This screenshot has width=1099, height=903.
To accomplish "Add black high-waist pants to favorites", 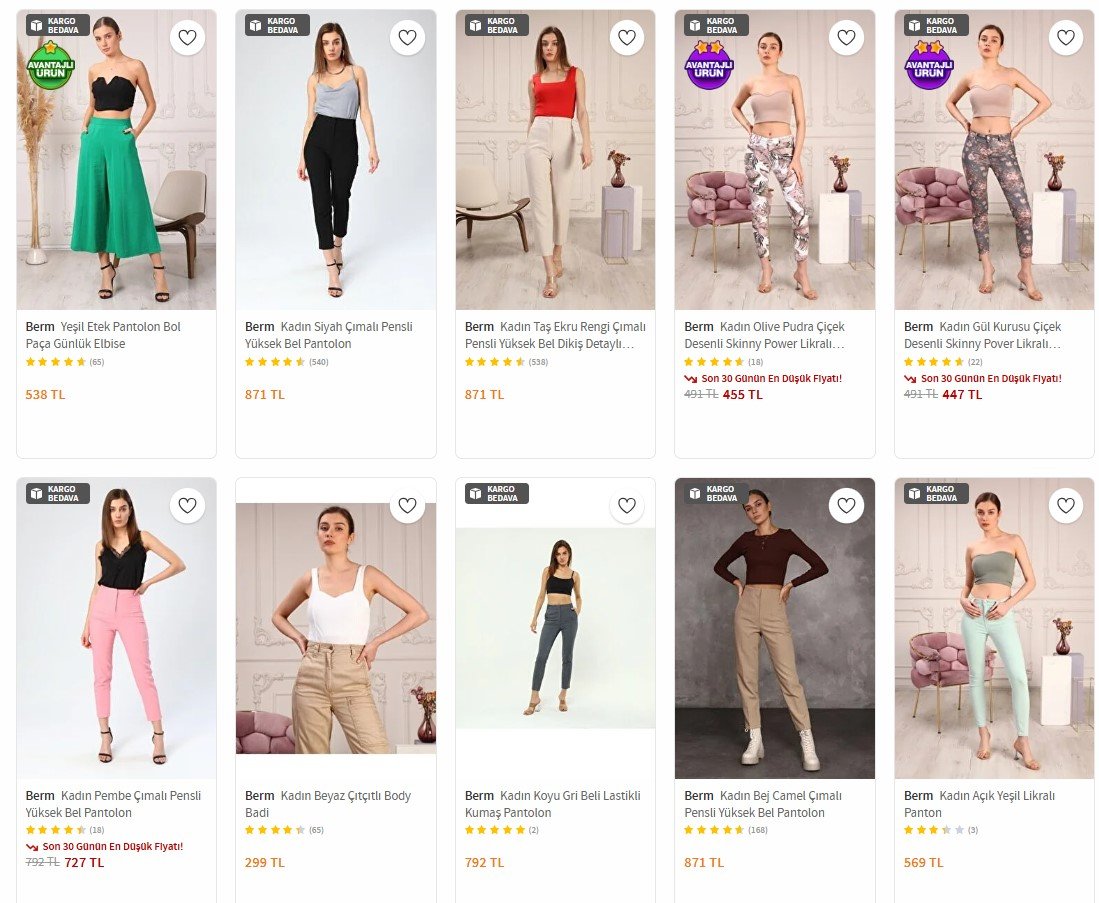I will point(407,38).
